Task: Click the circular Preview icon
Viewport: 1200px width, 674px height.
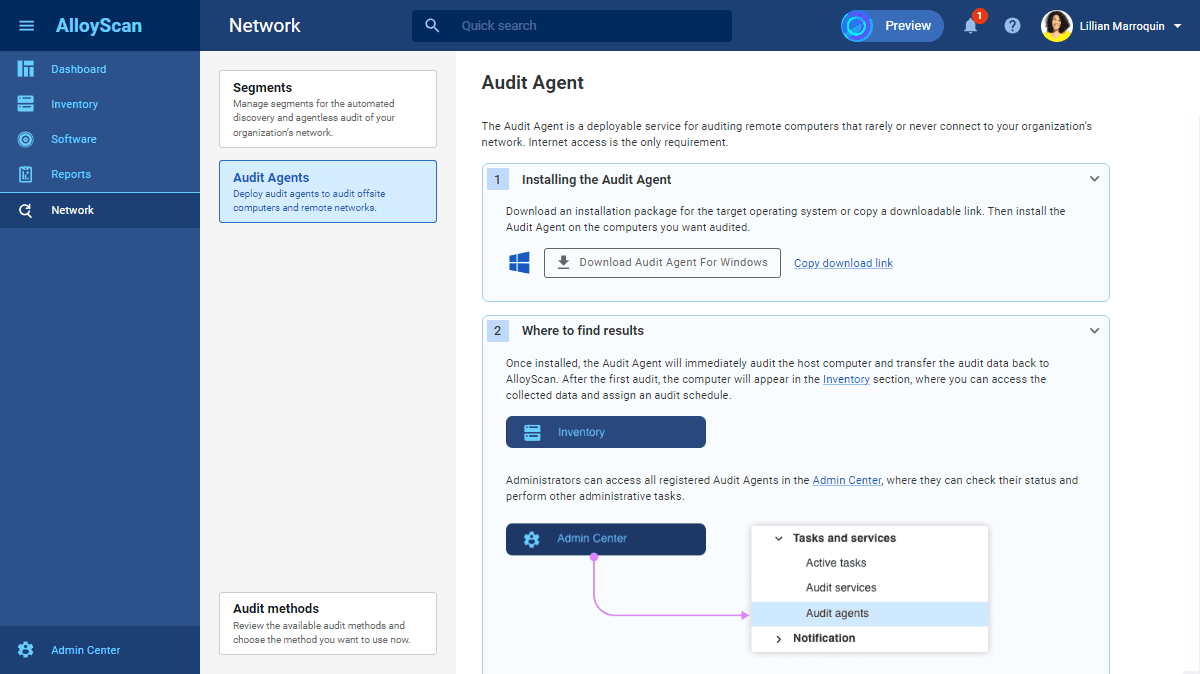Action: pos(858,26)
